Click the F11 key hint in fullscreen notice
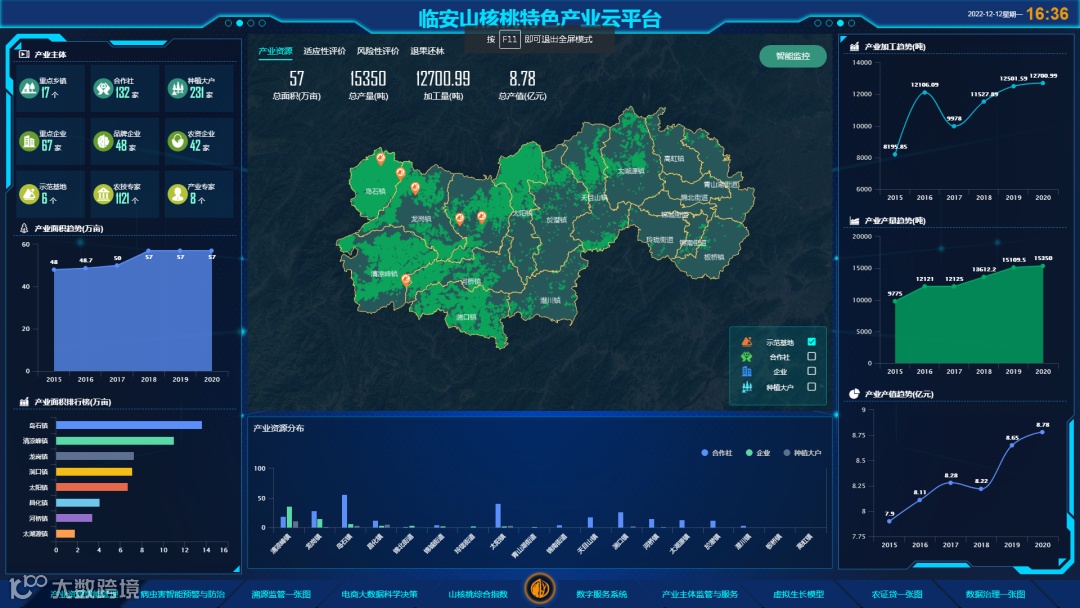Viewport: 1080px width, 608px height. (510, 39)
